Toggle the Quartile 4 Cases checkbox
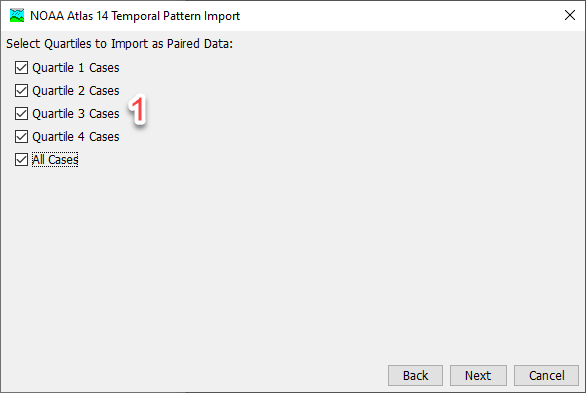This screenshot has height=393, width=586. point(21,137)
